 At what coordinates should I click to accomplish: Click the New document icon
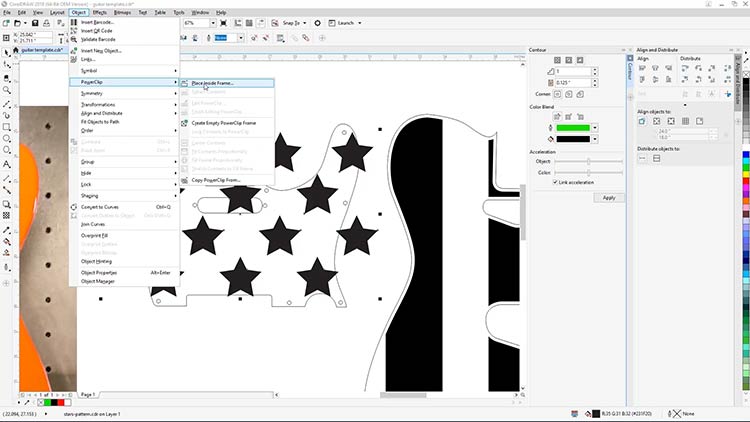(6, 23)
